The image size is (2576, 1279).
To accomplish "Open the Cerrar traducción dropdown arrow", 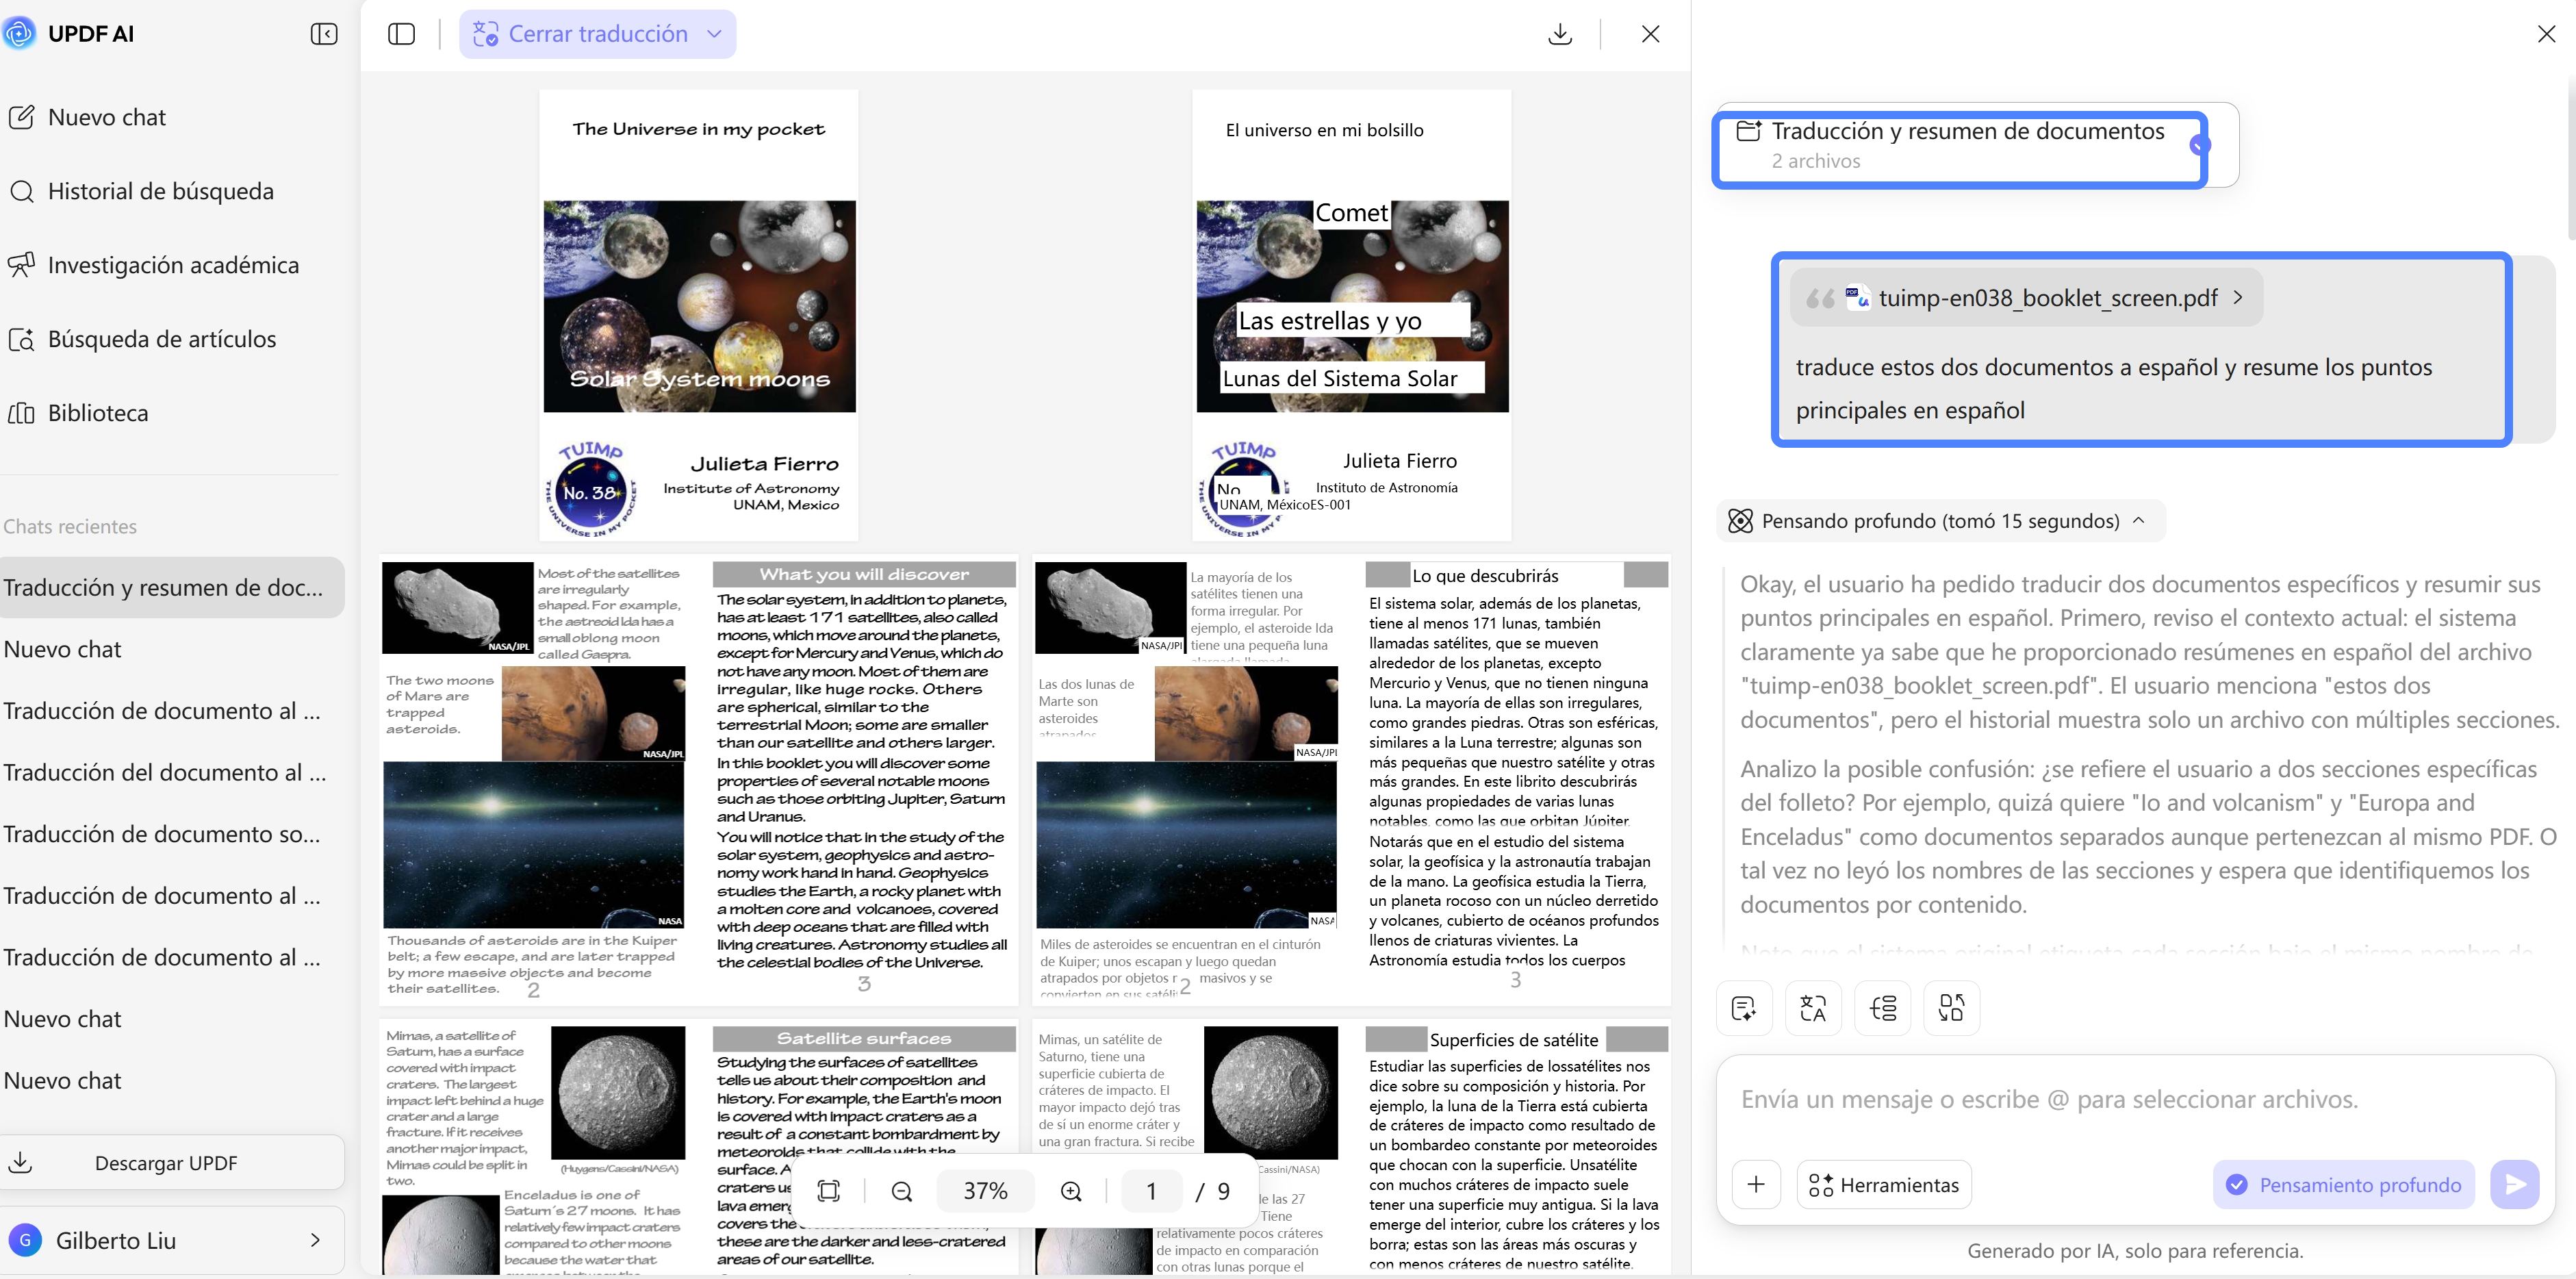I will tap(715, 34).
